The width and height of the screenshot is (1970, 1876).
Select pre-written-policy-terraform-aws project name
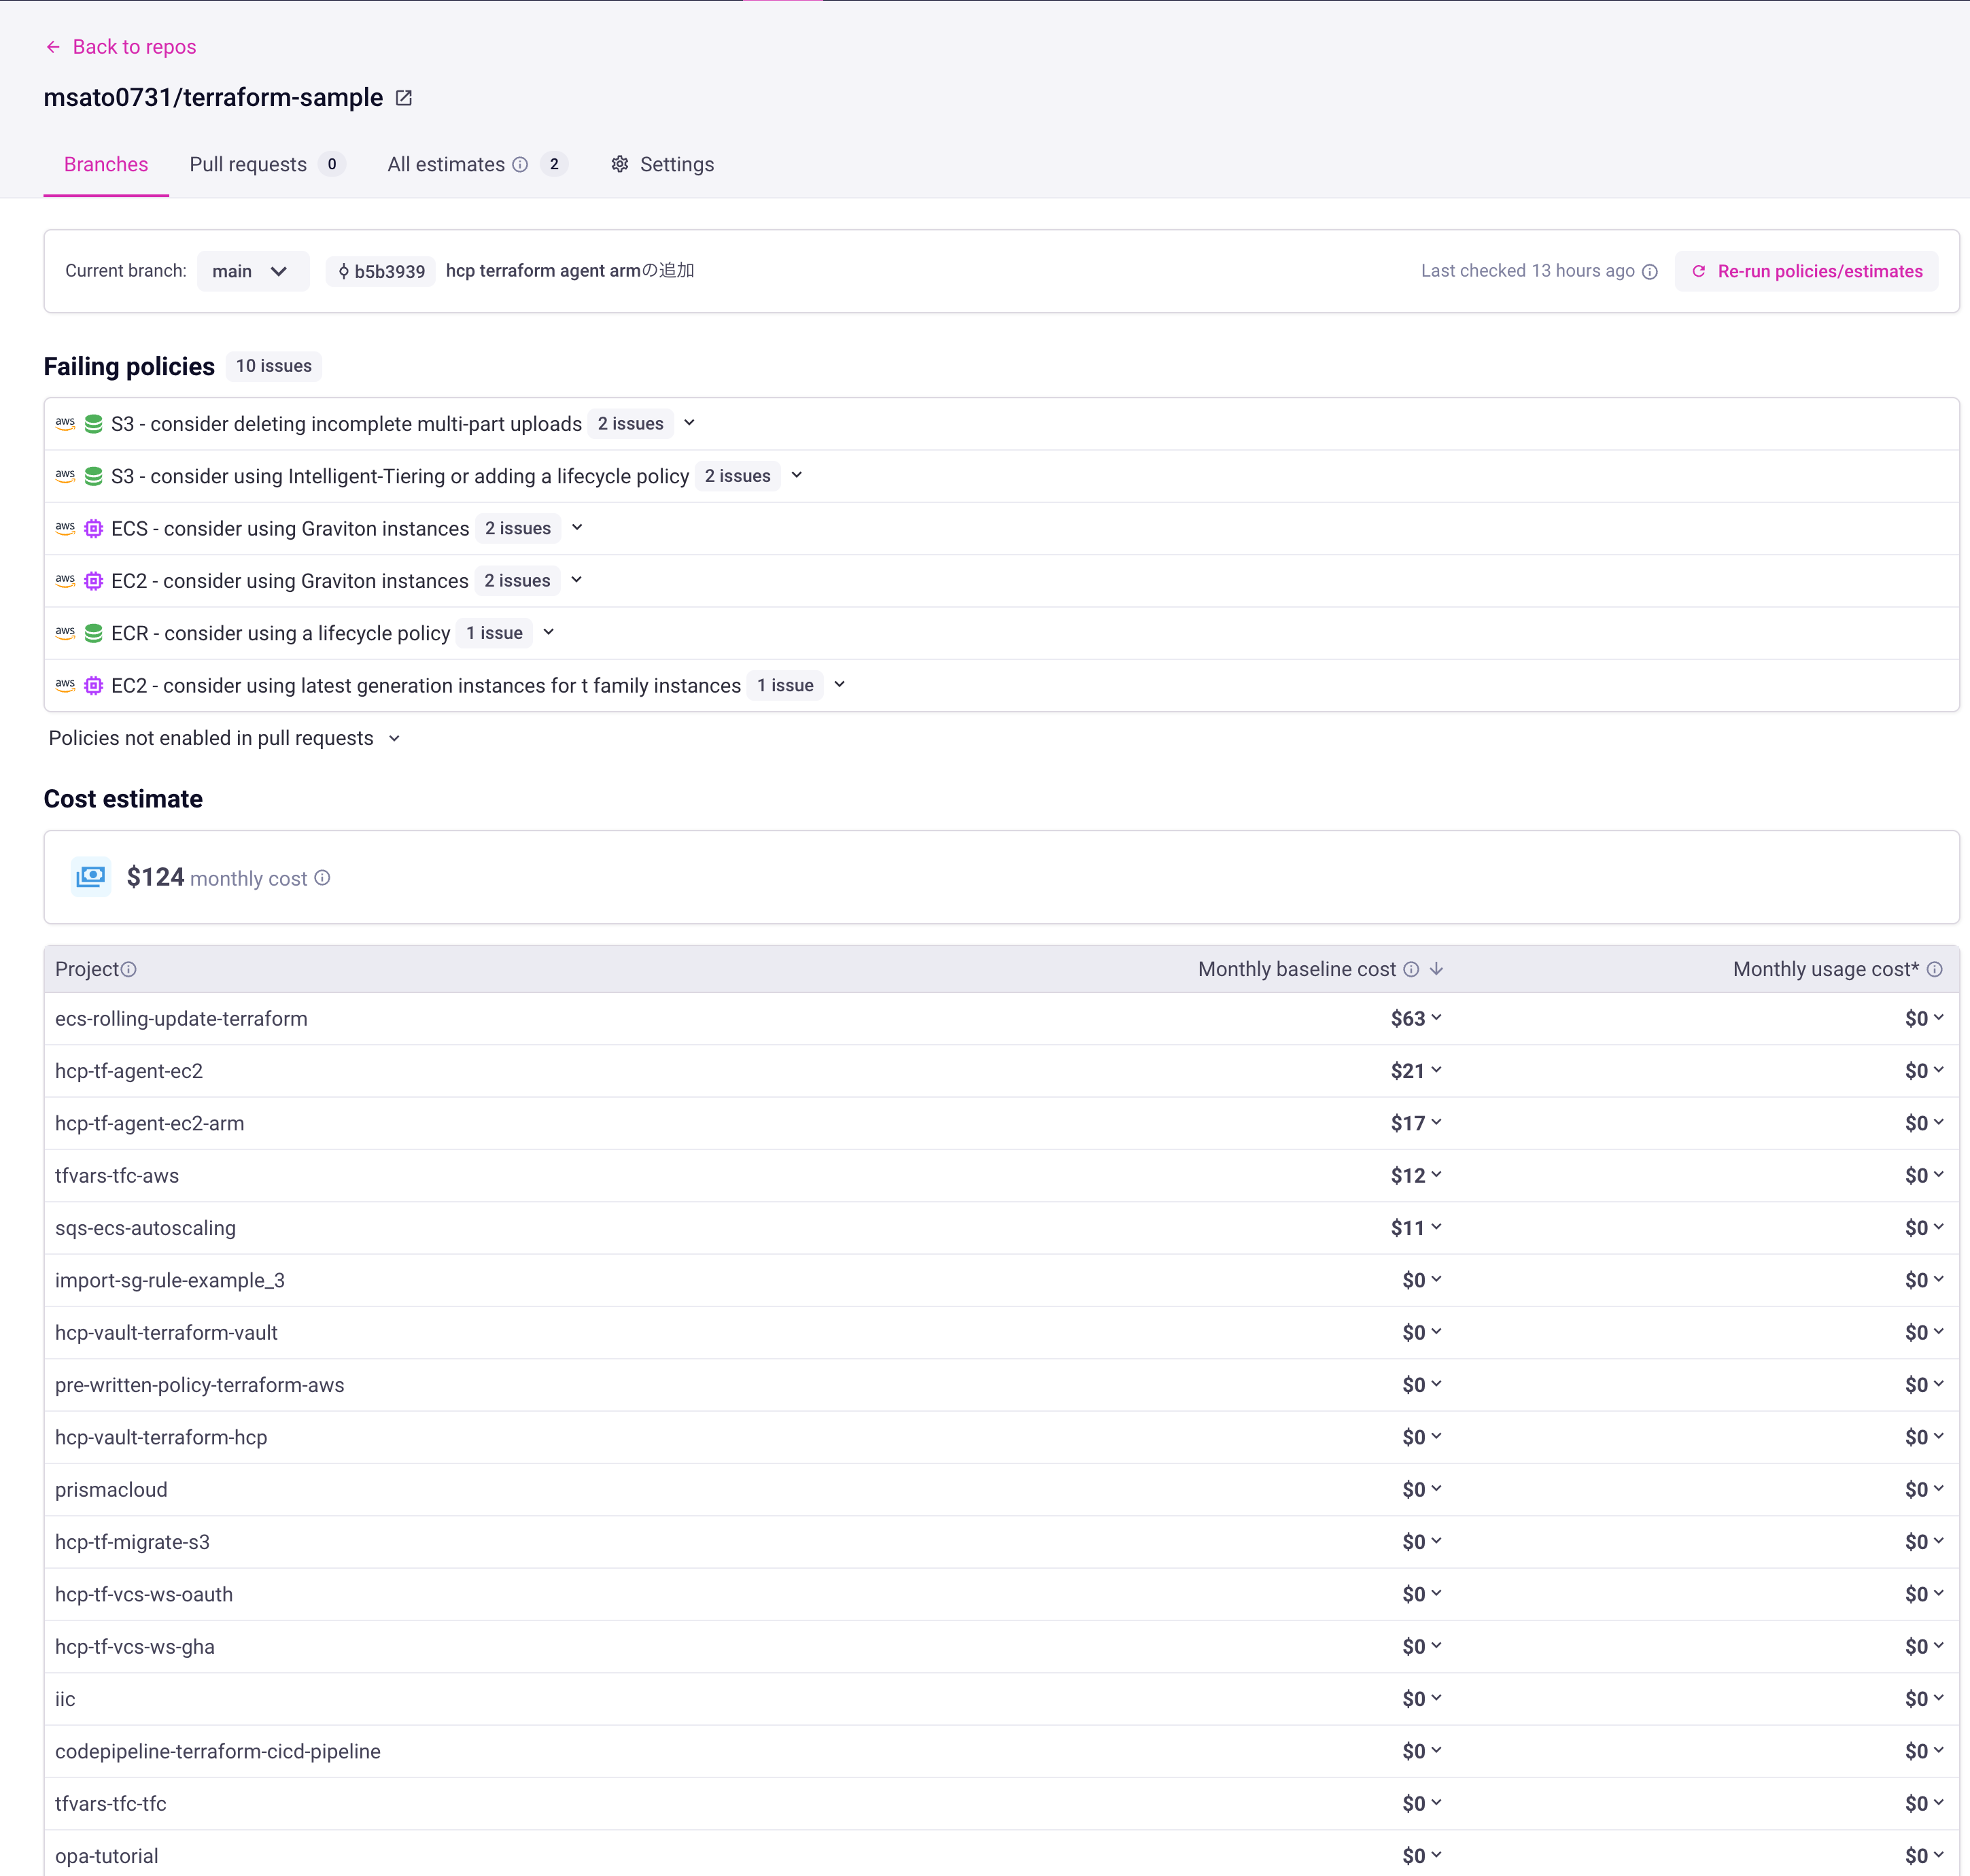coord(200,1385)
